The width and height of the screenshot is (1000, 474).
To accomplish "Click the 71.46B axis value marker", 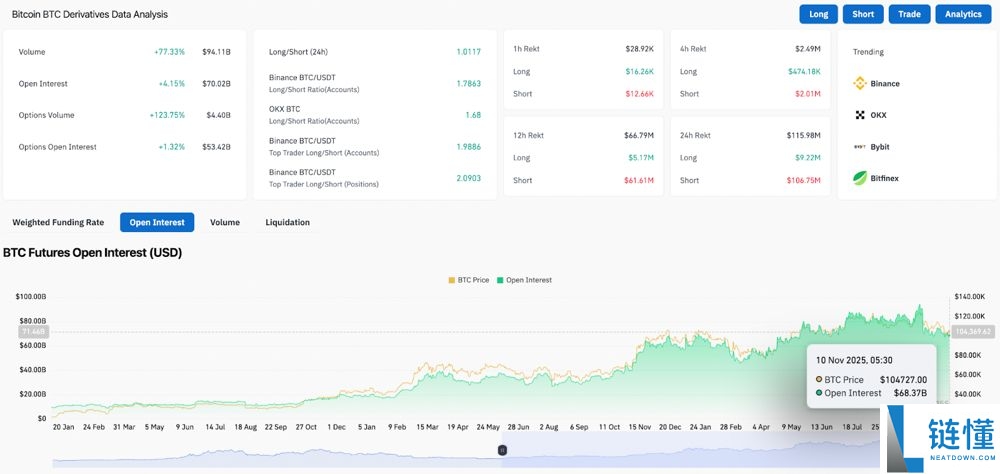I will [x=32, y=331].
